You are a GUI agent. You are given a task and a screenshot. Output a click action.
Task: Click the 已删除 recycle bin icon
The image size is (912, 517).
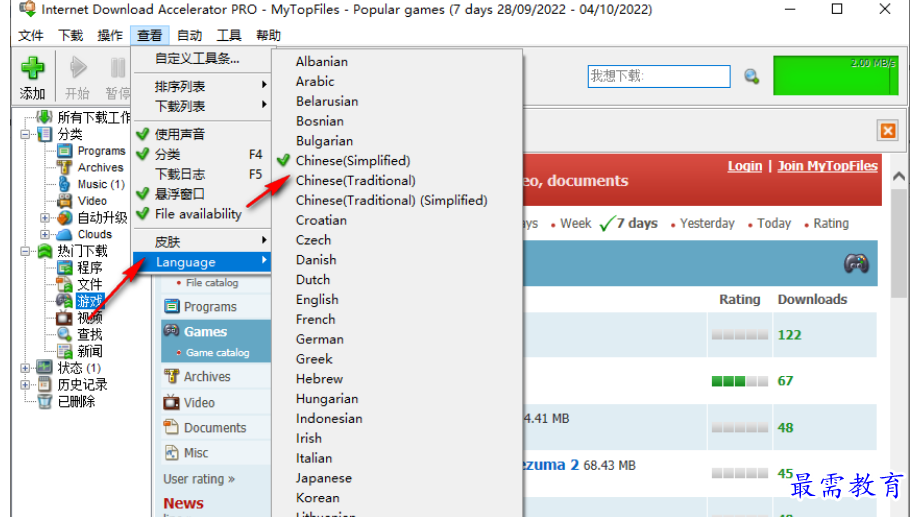pyautogui.click(x=45, y=401)
